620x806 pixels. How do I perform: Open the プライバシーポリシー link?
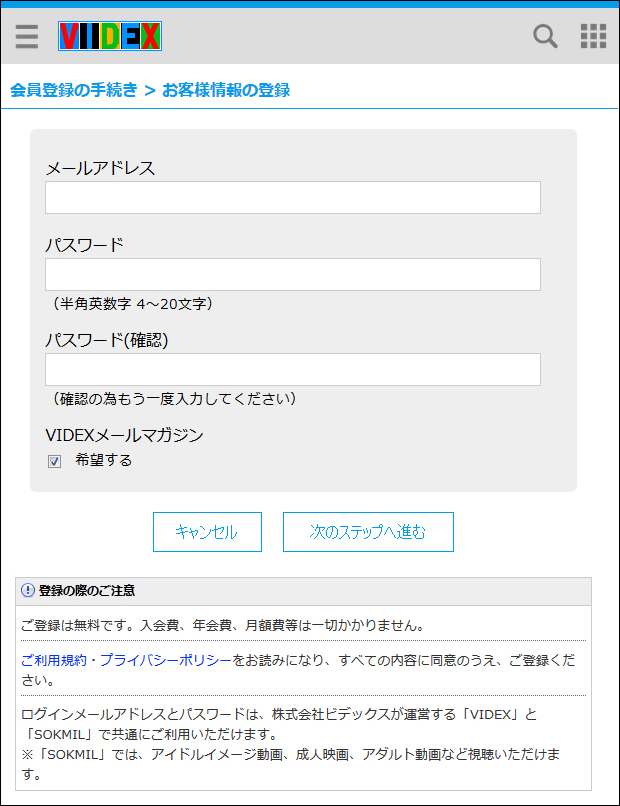(166, 660)
